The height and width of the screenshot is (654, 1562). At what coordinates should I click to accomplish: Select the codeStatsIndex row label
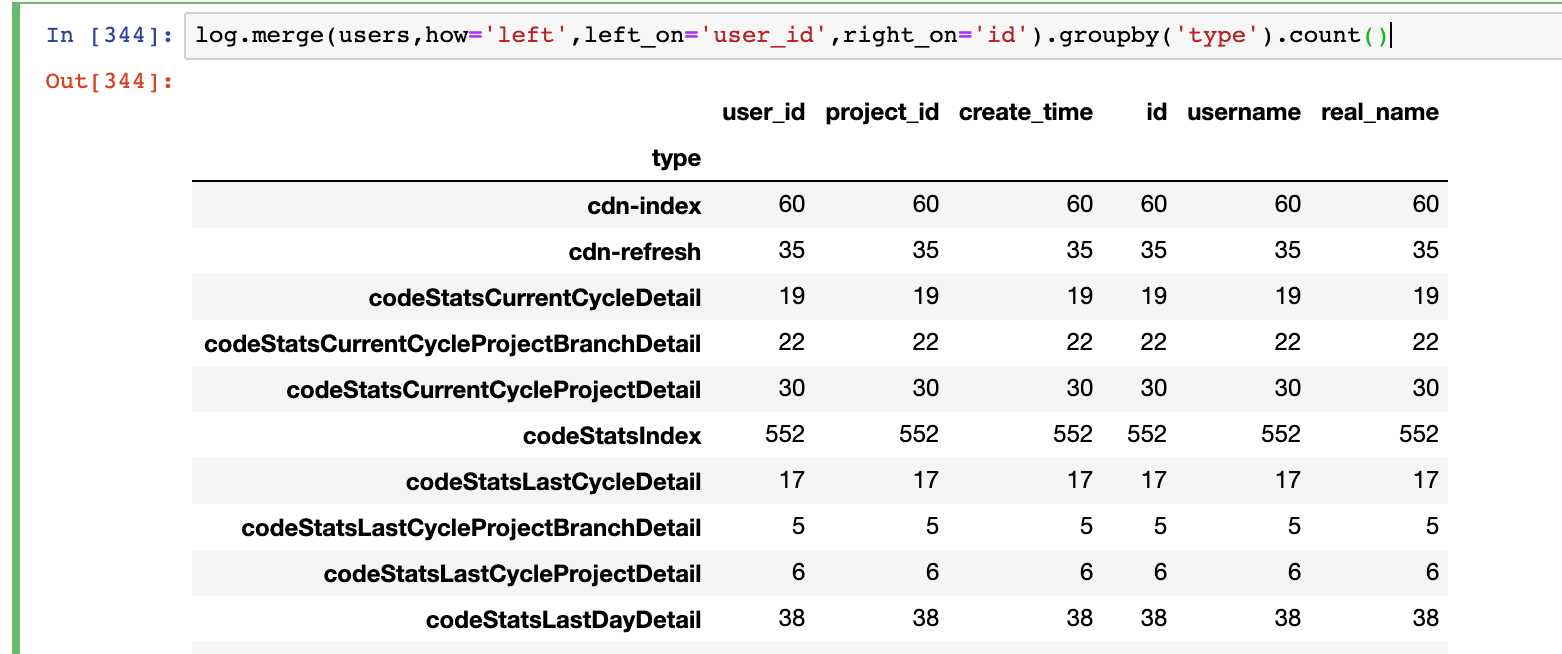(611, 435)
